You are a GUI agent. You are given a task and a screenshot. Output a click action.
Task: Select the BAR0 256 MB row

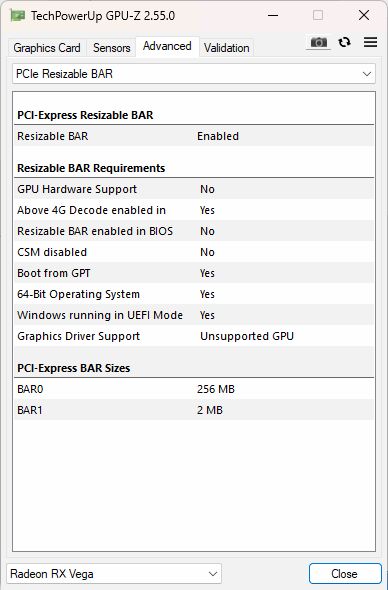pyautogui.click(x=195, y=389)
